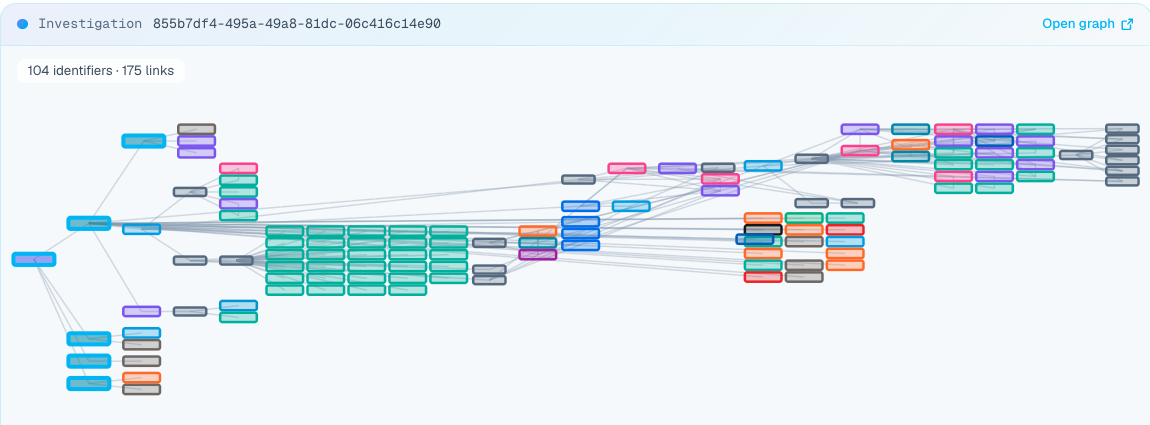Select the magenta node below the central teal node

[538, 255]
